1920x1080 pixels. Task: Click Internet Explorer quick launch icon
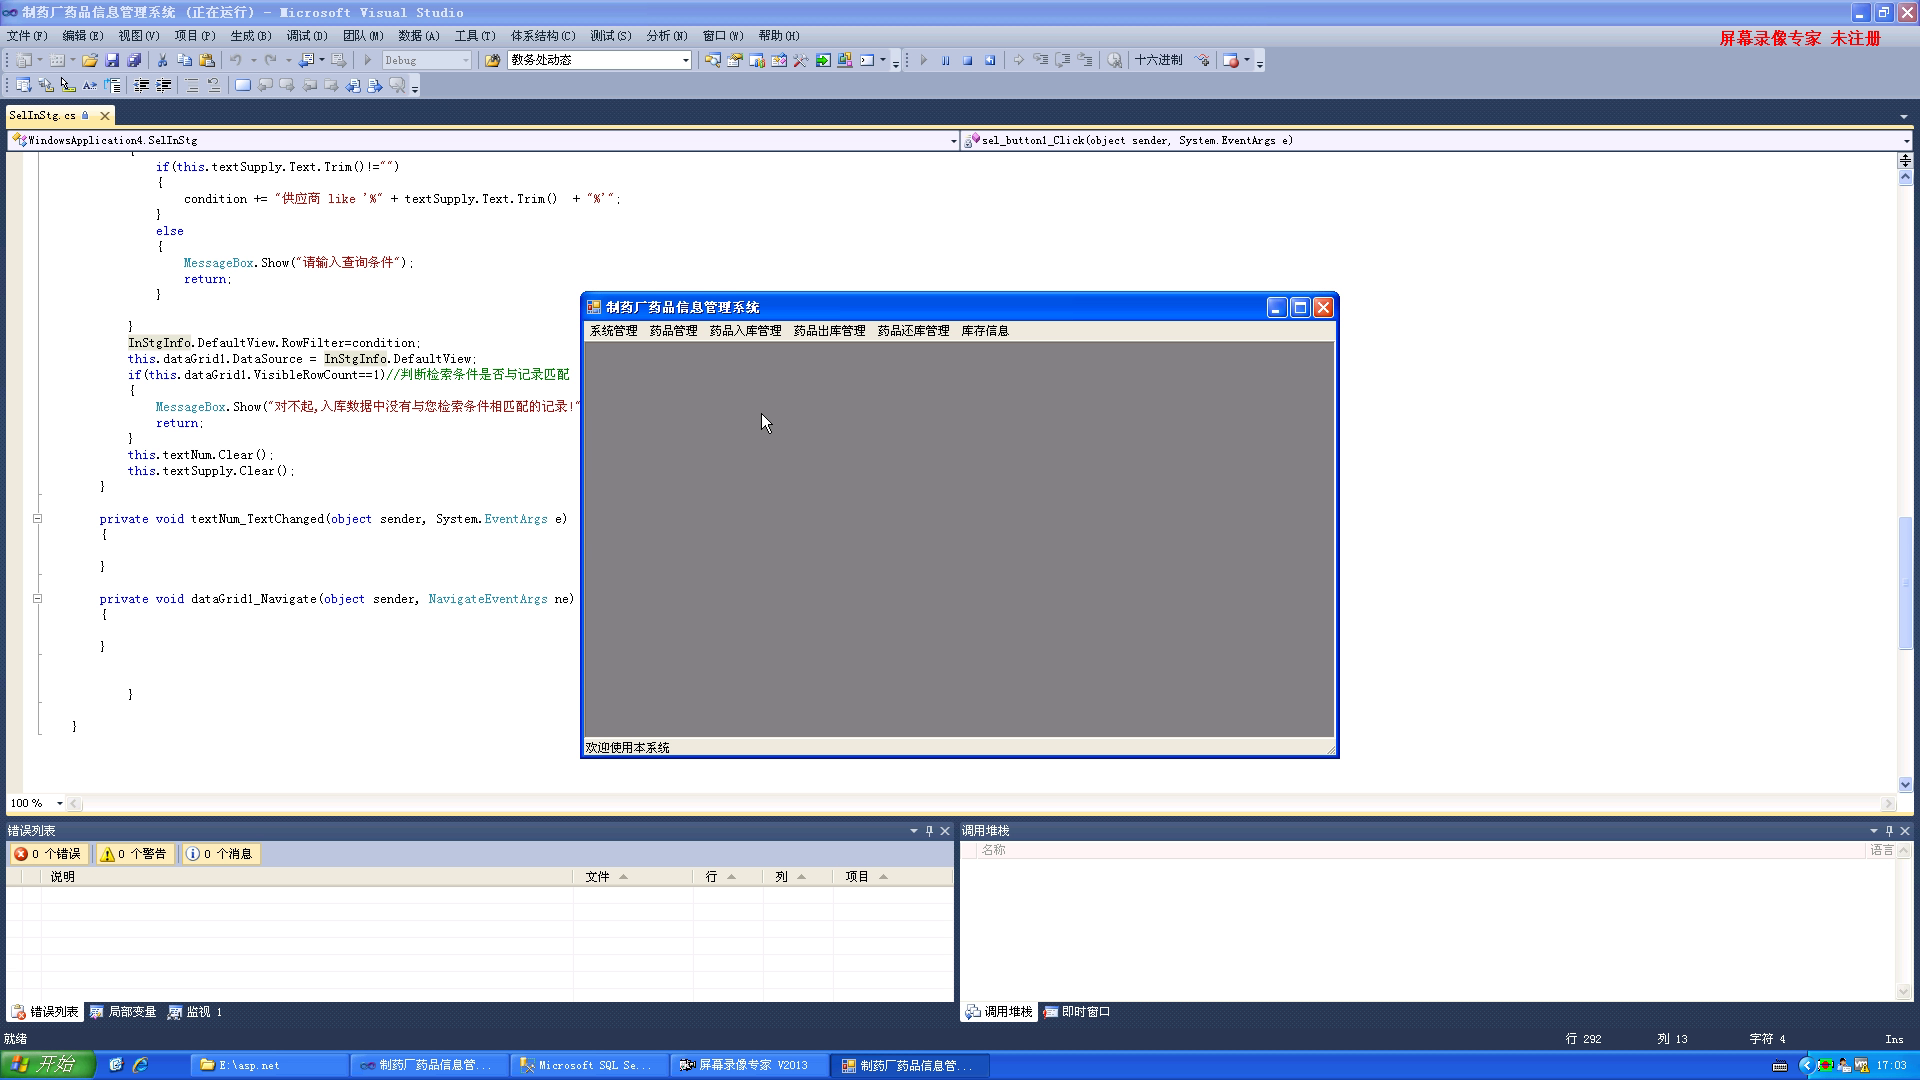[x=140, y=1065]
